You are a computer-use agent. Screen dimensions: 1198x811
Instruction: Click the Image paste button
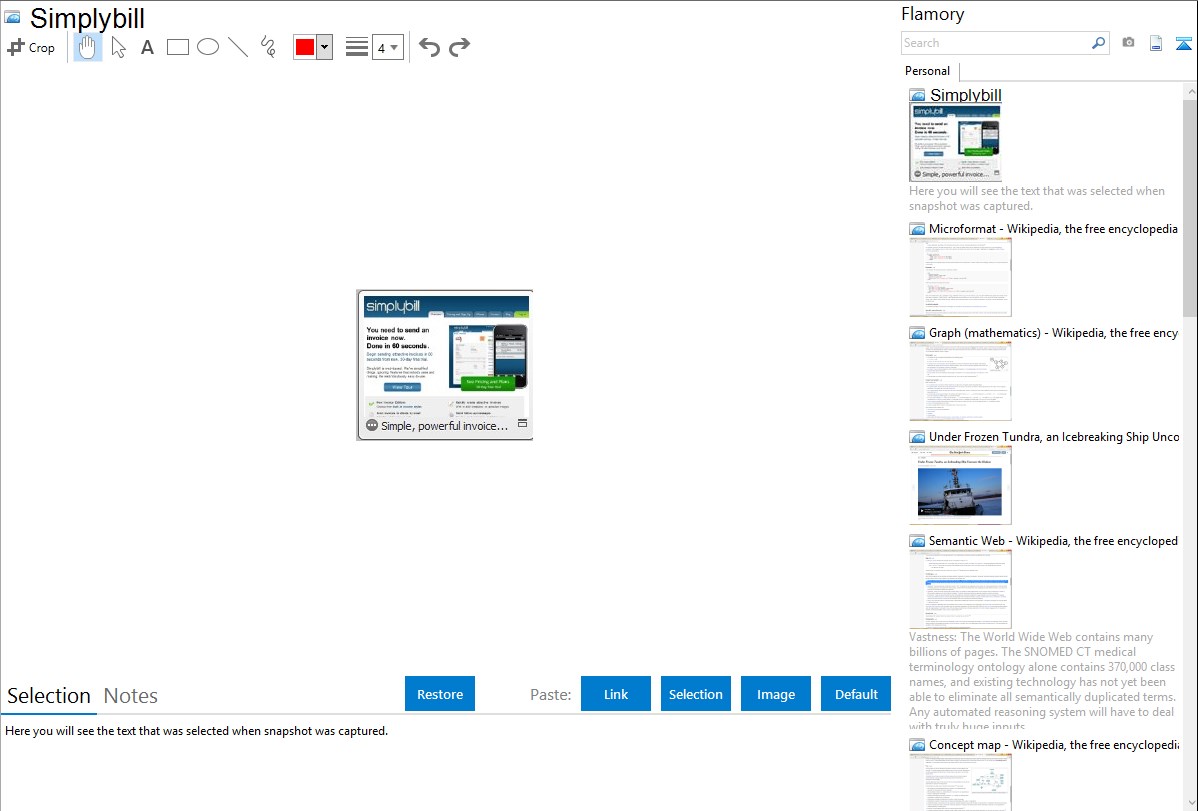tap(775, 694)
